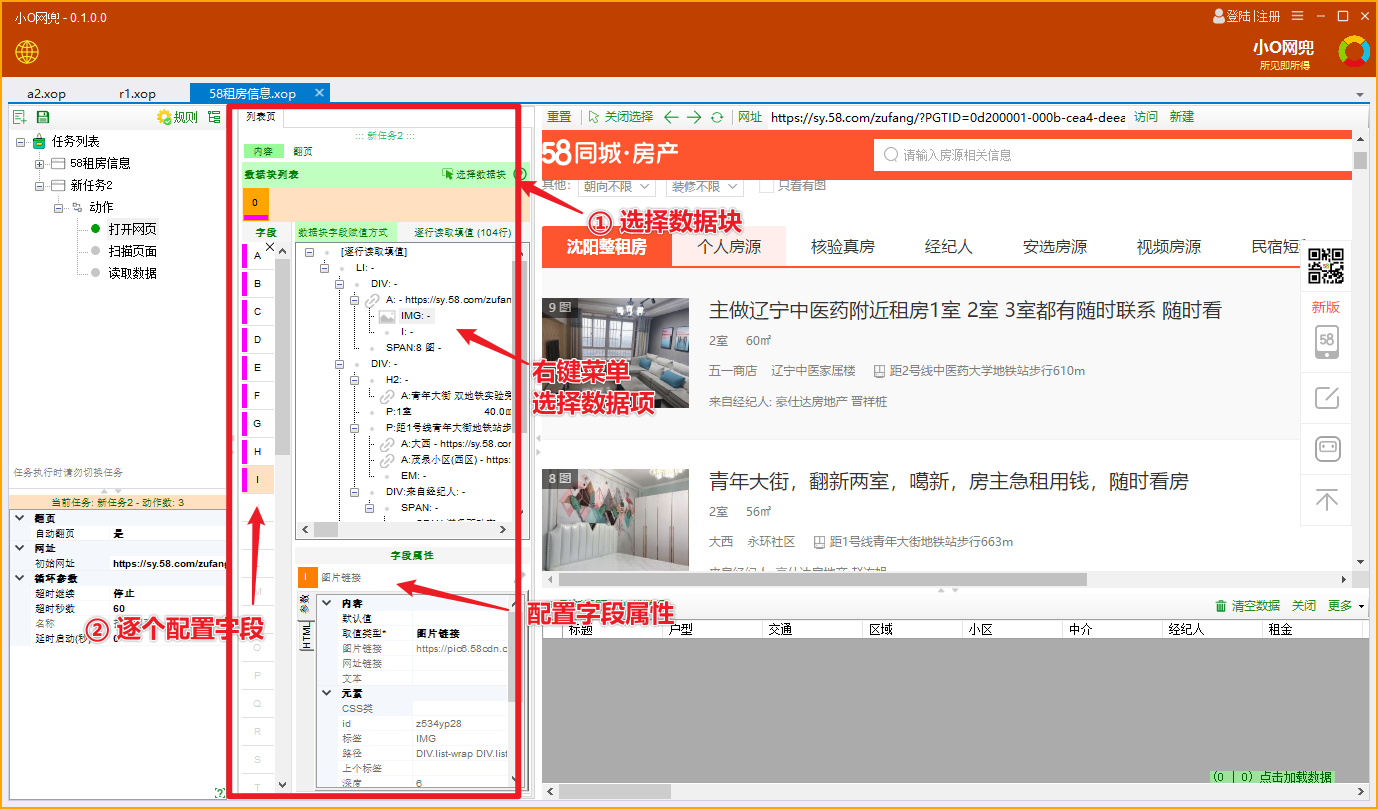Click the chat robot icon on web sidebar

pyautogui.click(x=1327, y=449)
